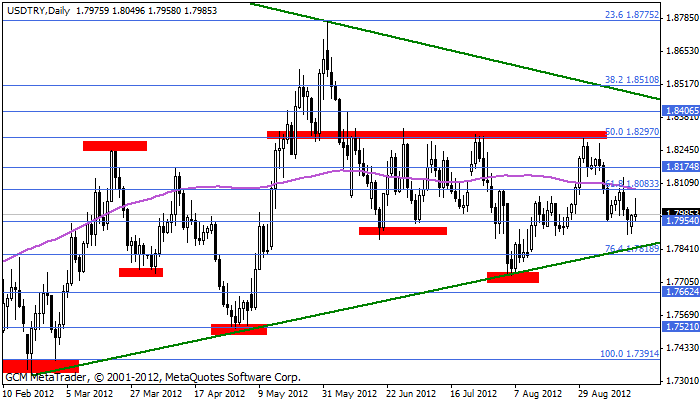The height and width of the screenshot is (402, 700).
Task: Select the red bar under the late-March low
Action: pos(141,272)
